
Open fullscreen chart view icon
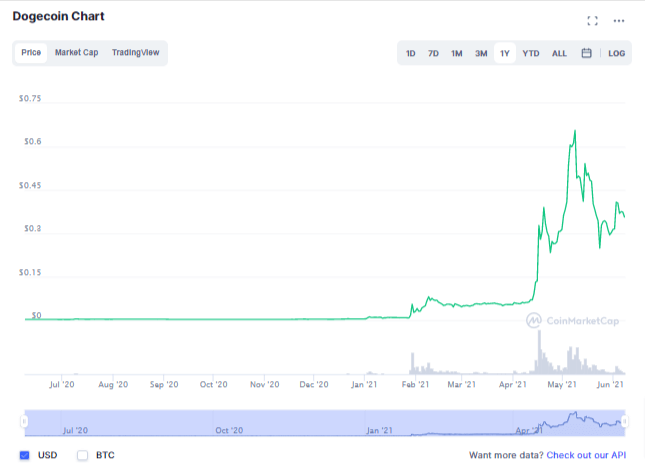[x=592, y=21]
